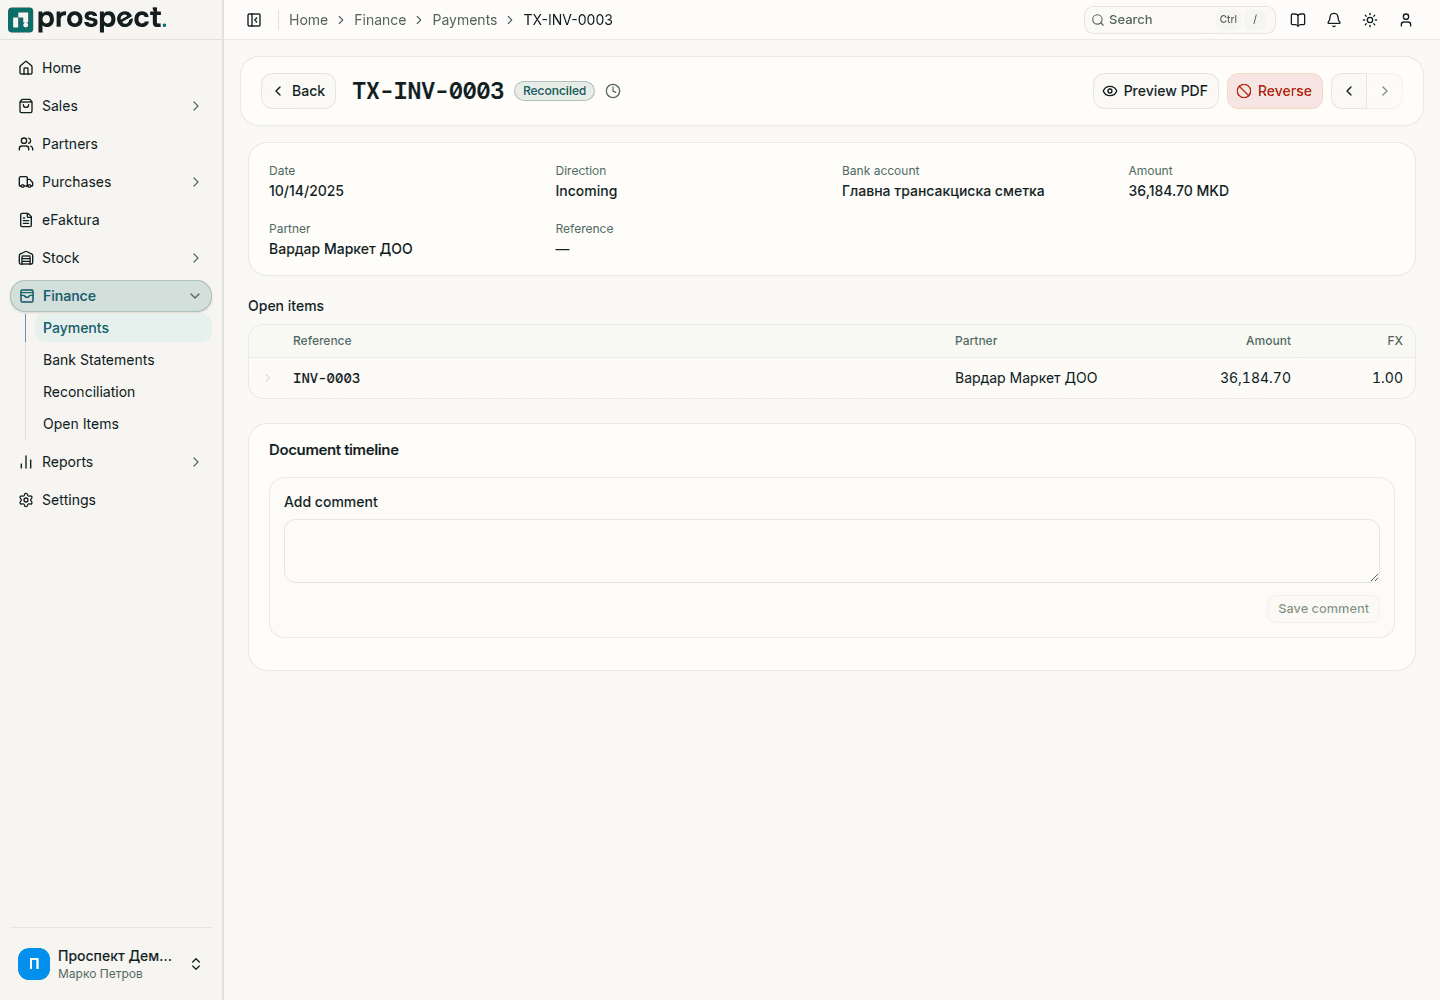Open Payments in sidebar
This screenshot has height=1000, width=1440.
(123, 328)
